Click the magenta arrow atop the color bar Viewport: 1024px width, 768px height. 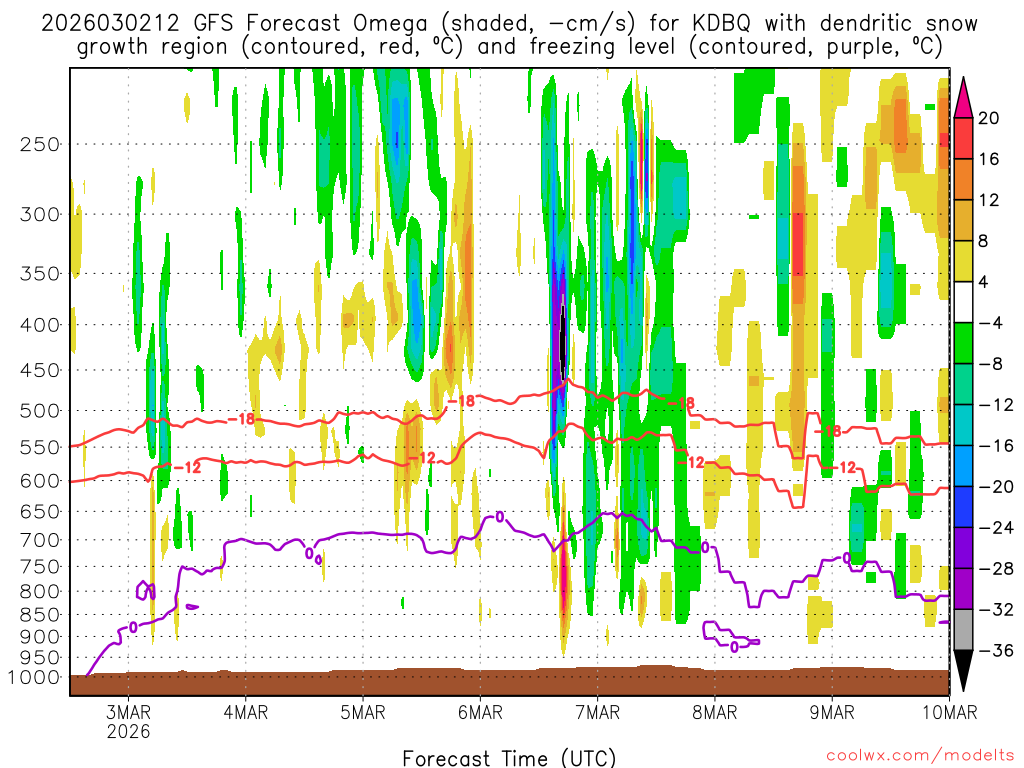tap(963, 98)
